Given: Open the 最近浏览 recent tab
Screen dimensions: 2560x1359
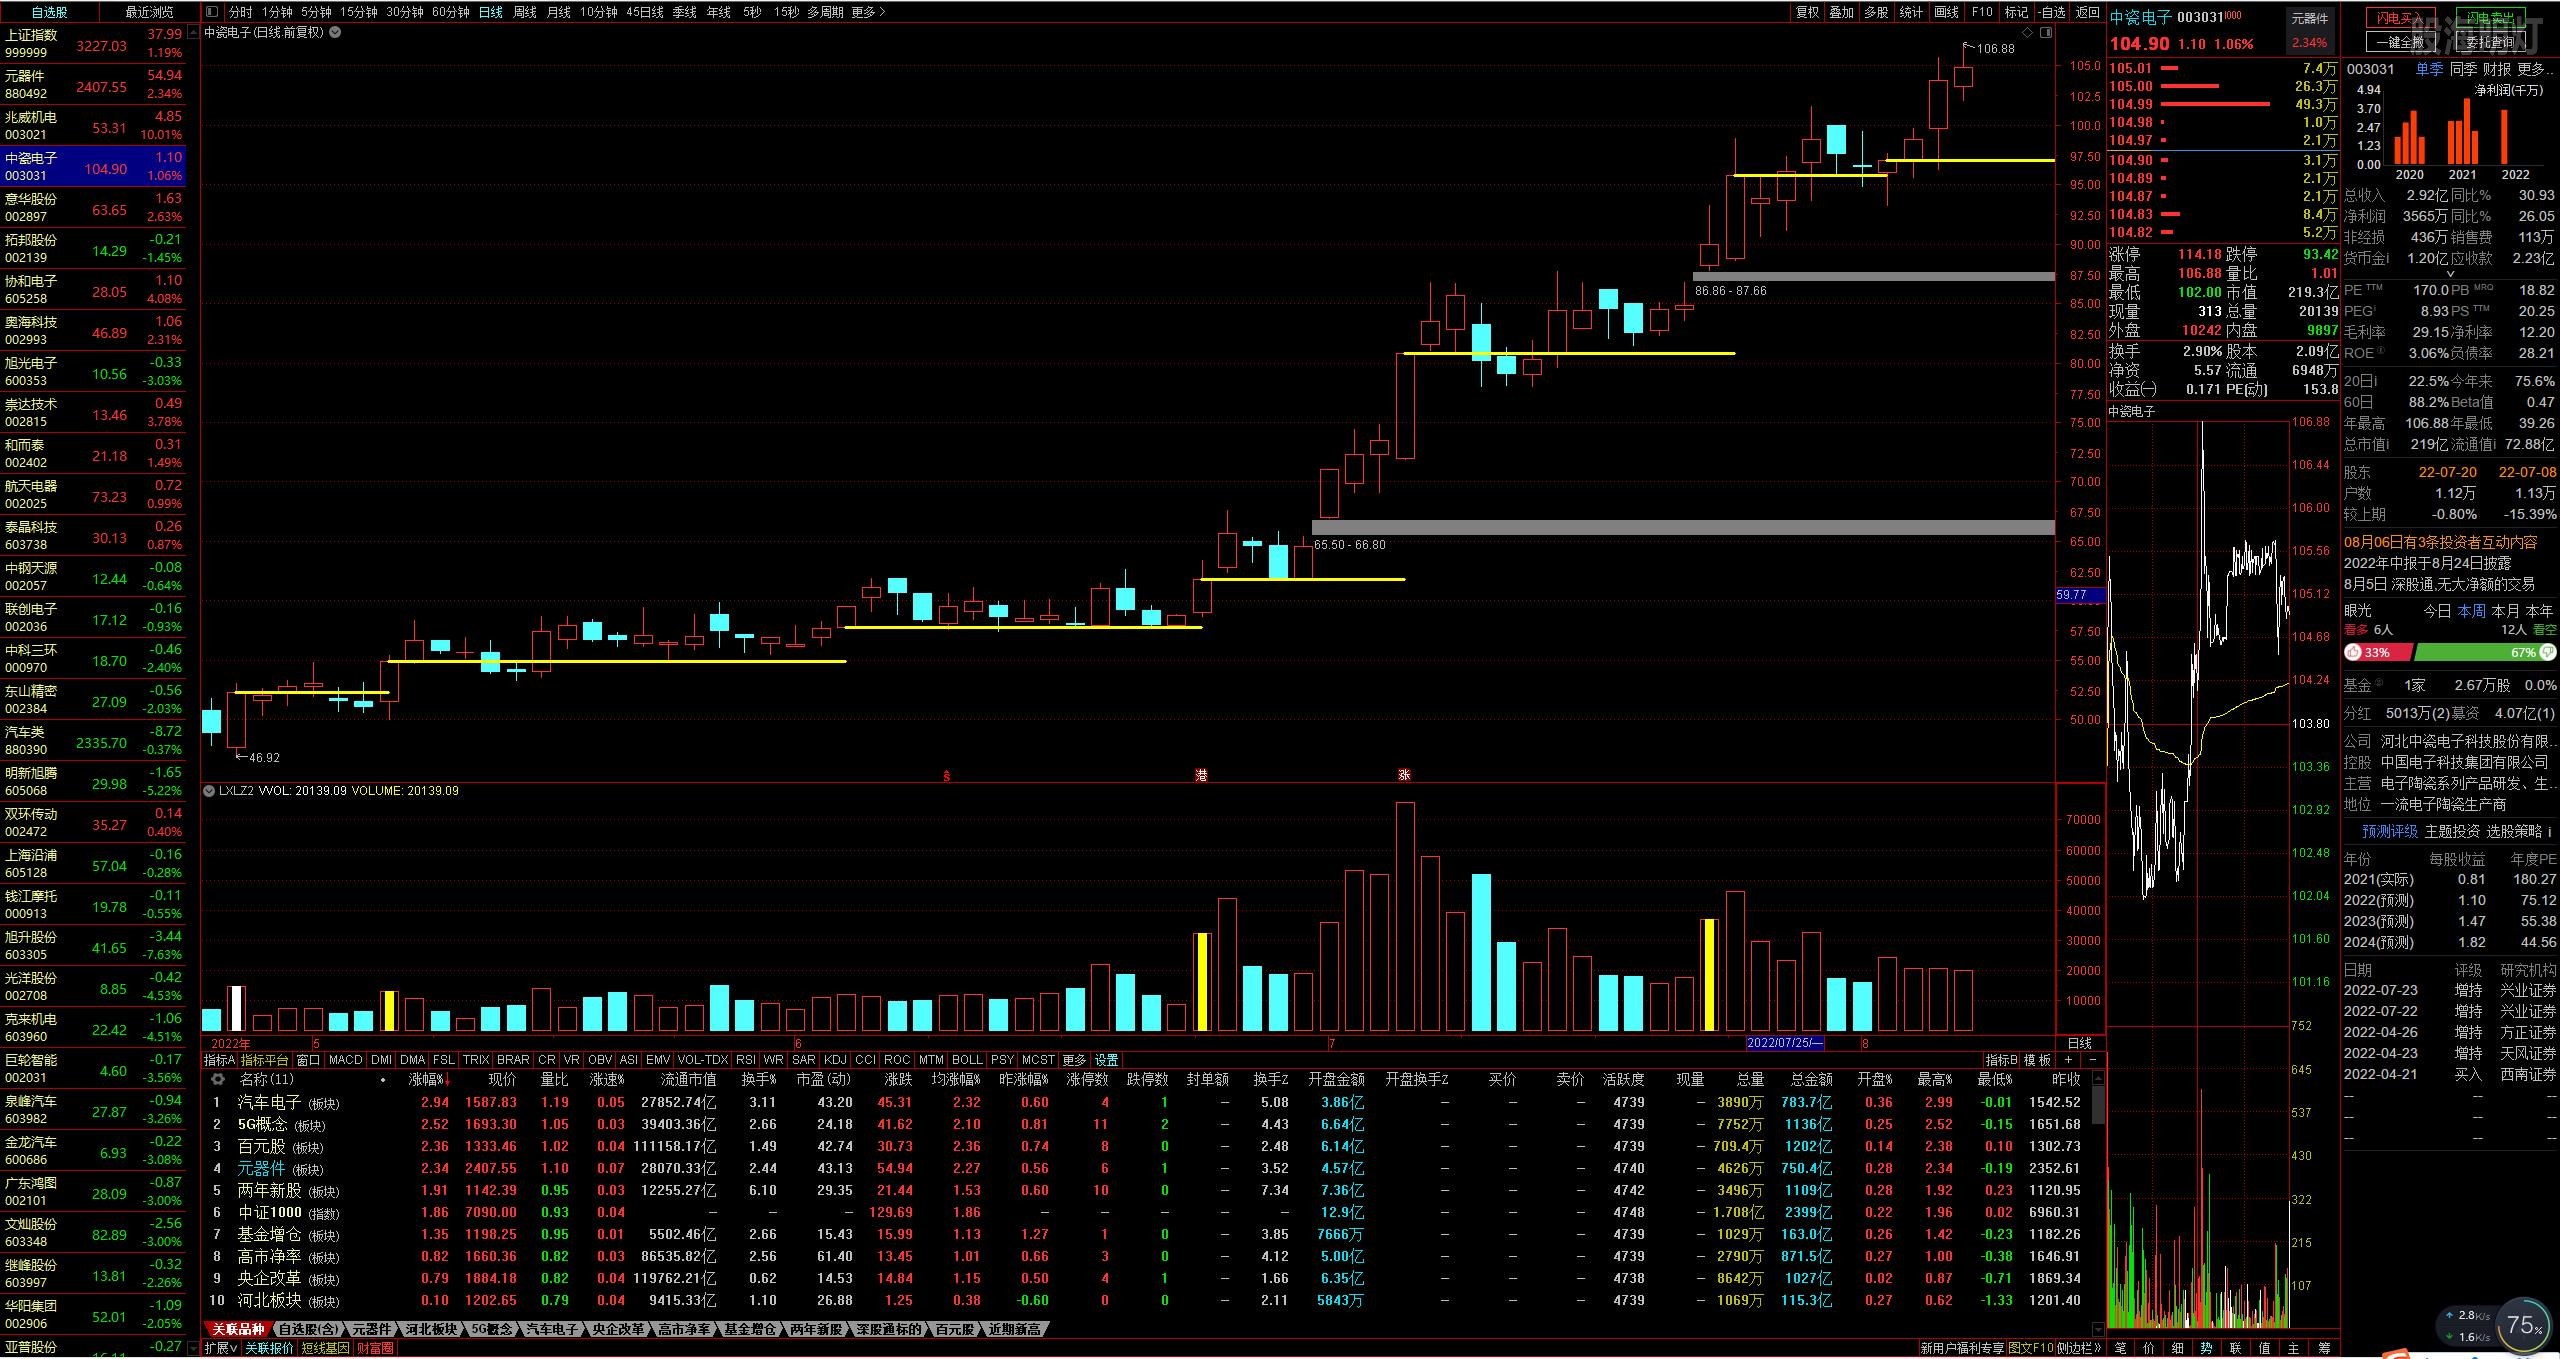Looking at the screenshot, I should [x=149, y=12].
